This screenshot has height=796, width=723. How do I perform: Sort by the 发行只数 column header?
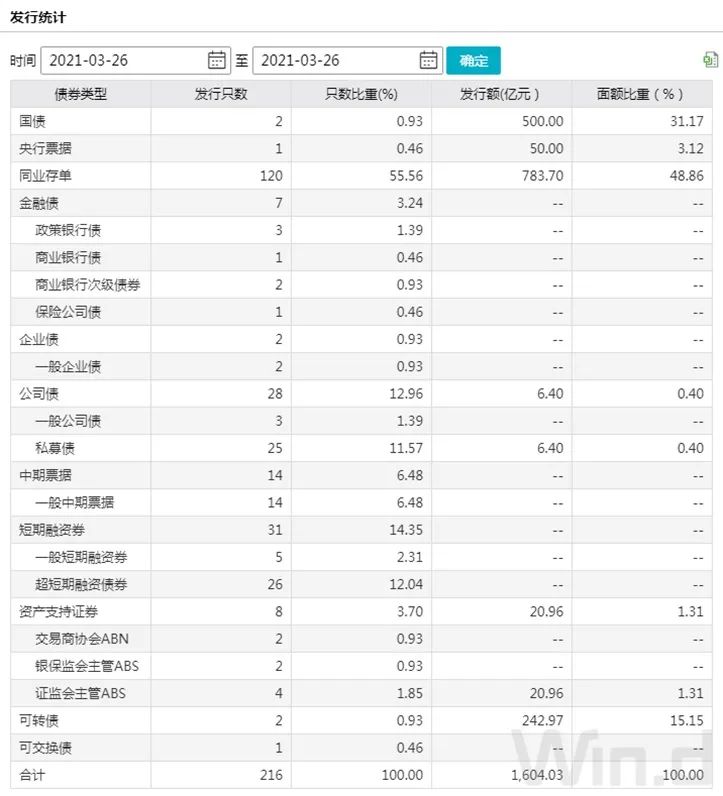(x=221, y=94)
